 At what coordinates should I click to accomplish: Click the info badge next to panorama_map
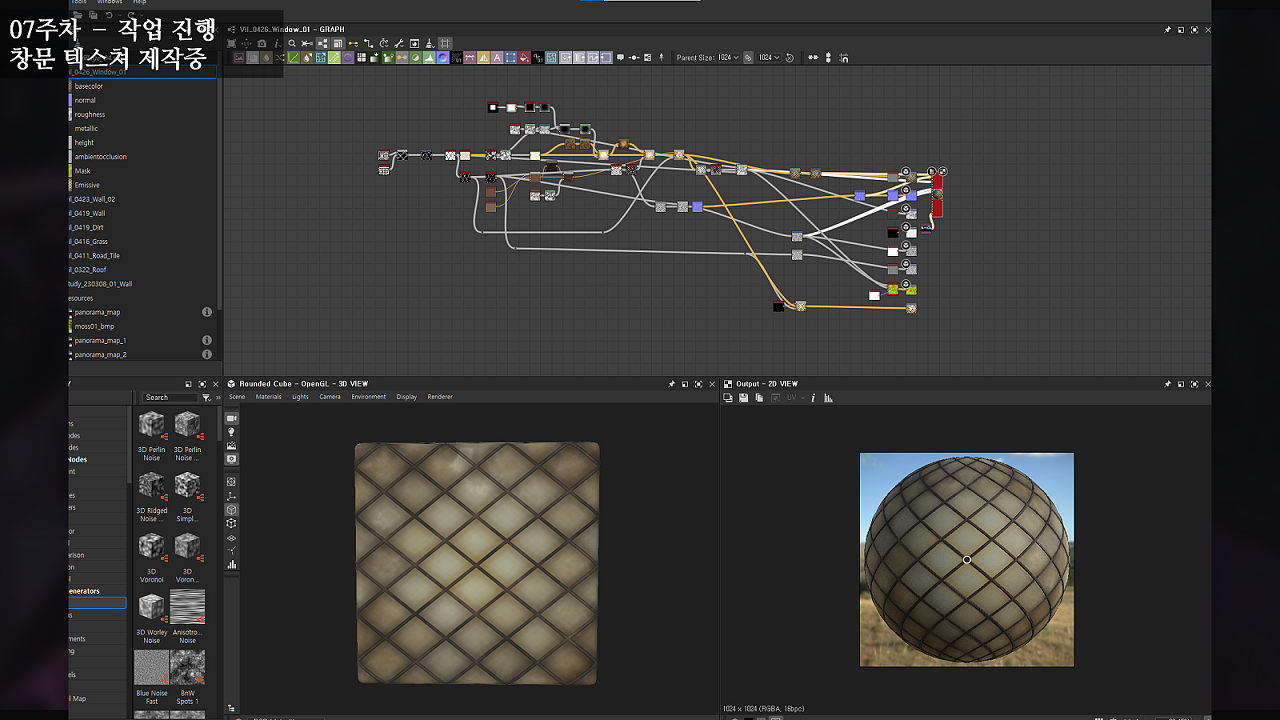click(x=207, y=312)
